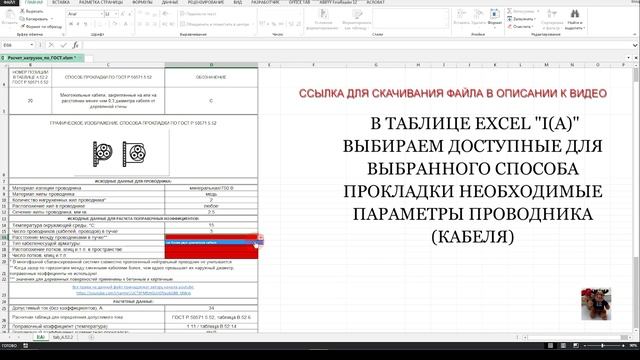
Task: Select cell with allowable current value 34
Action: click(x=211, y=308)
